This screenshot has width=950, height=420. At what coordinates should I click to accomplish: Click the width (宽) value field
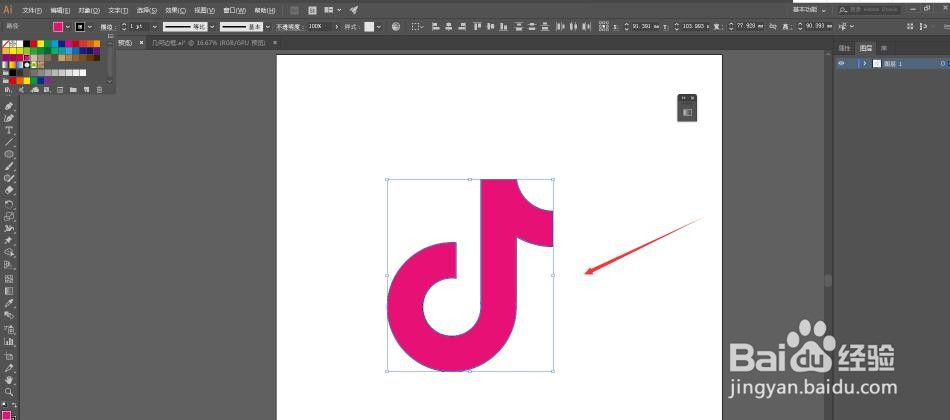coord(751,27)
